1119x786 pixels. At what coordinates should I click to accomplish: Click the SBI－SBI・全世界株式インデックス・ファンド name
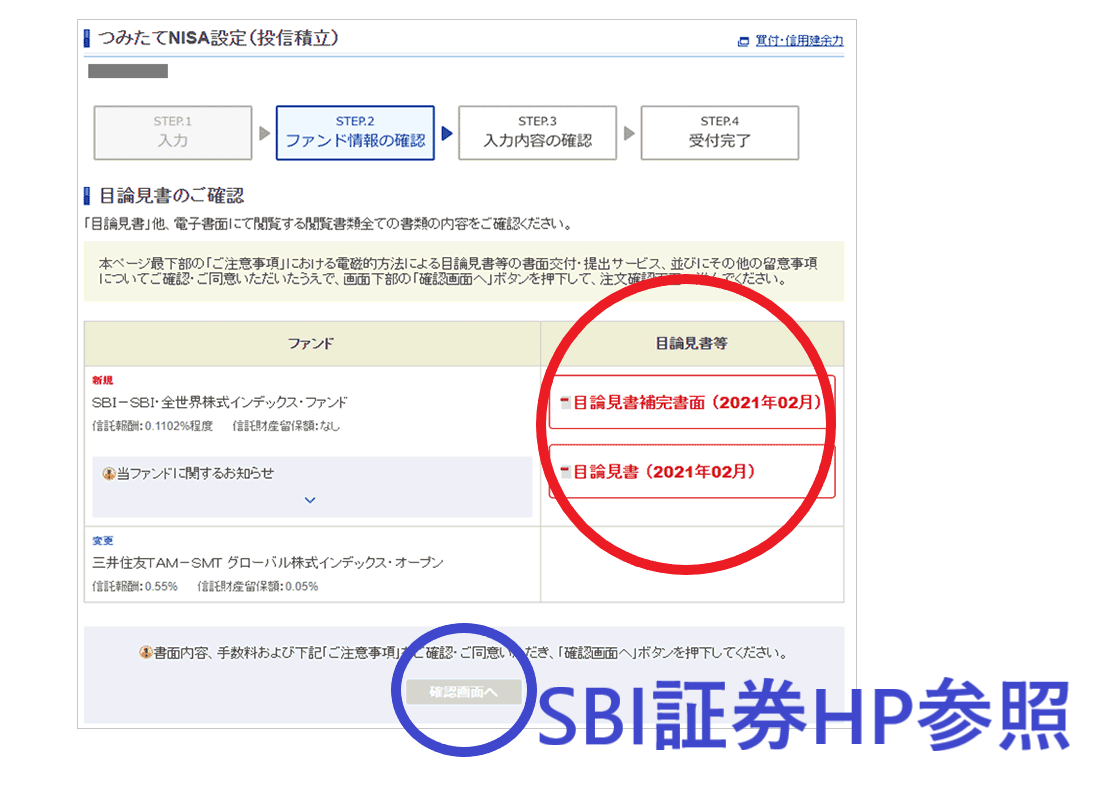[220, 403]
